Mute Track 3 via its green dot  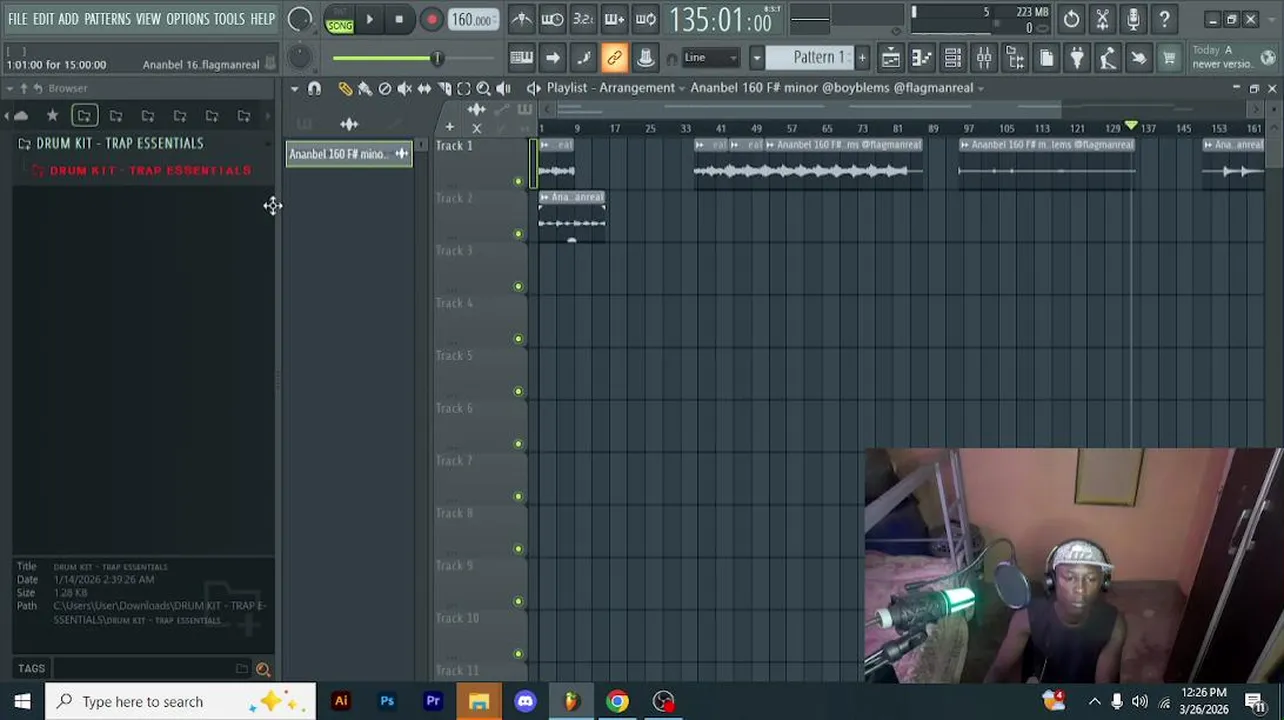coord(518,287)
